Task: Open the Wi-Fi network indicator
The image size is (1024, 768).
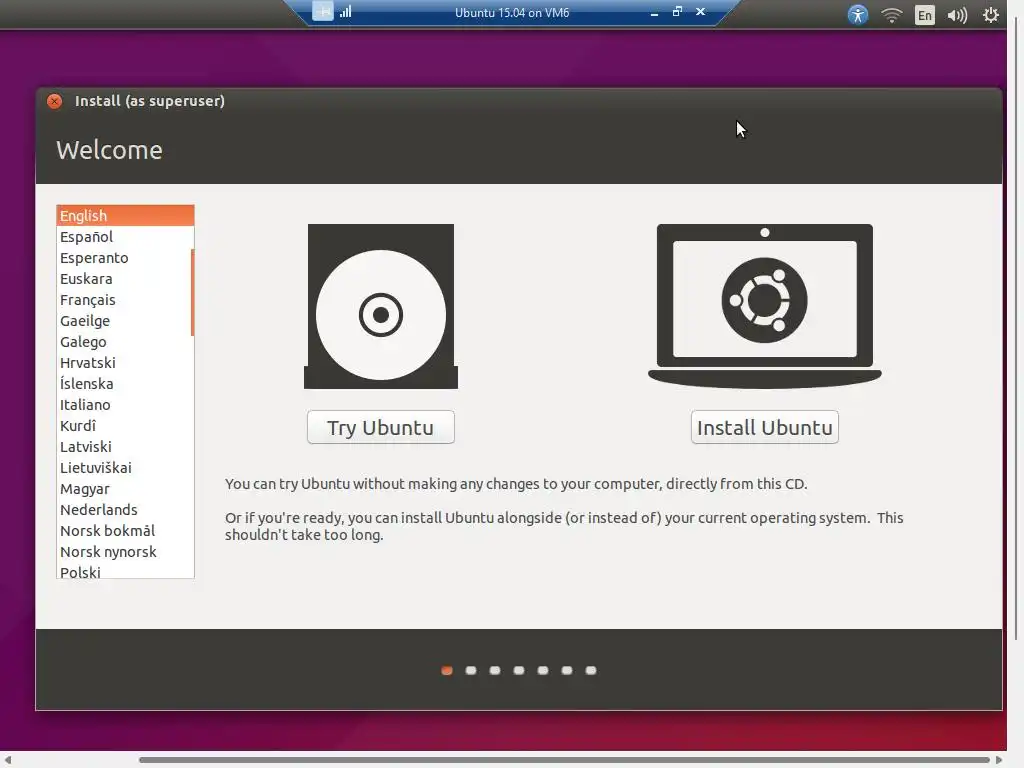Action: pyautogui.click(x=891, y=14)
